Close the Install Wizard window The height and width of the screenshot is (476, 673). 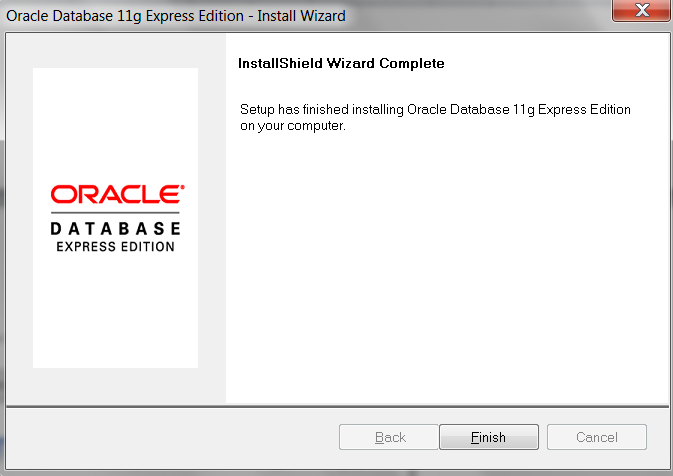[x=642, y=10]
